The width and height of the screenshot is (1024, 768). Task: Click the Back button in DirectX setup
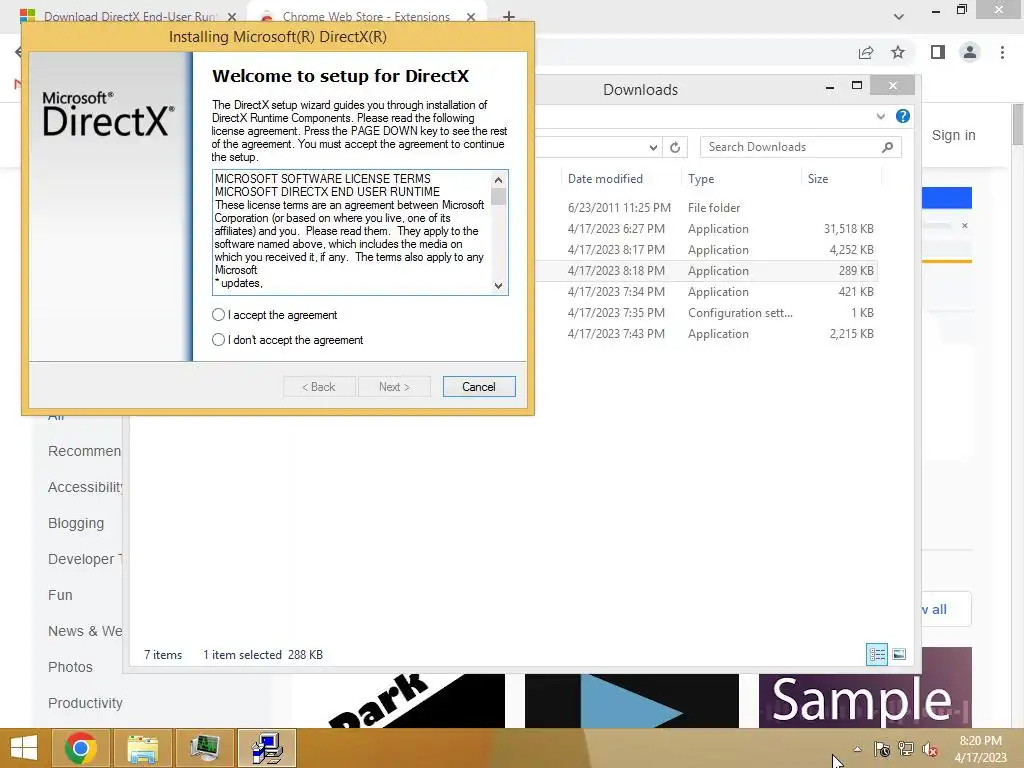pyautogui.click(x=319, y=387)
